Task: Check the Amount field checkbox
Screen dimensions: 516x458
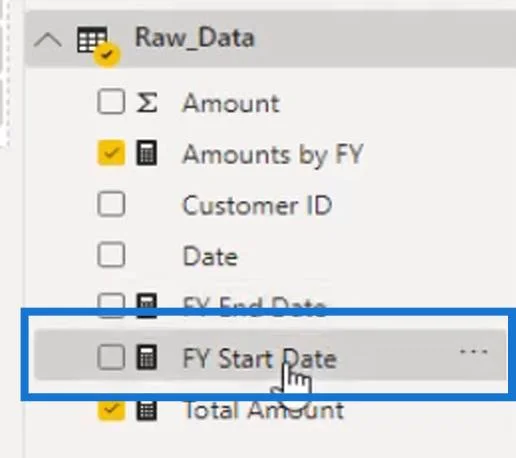Action: coord(111,101)
